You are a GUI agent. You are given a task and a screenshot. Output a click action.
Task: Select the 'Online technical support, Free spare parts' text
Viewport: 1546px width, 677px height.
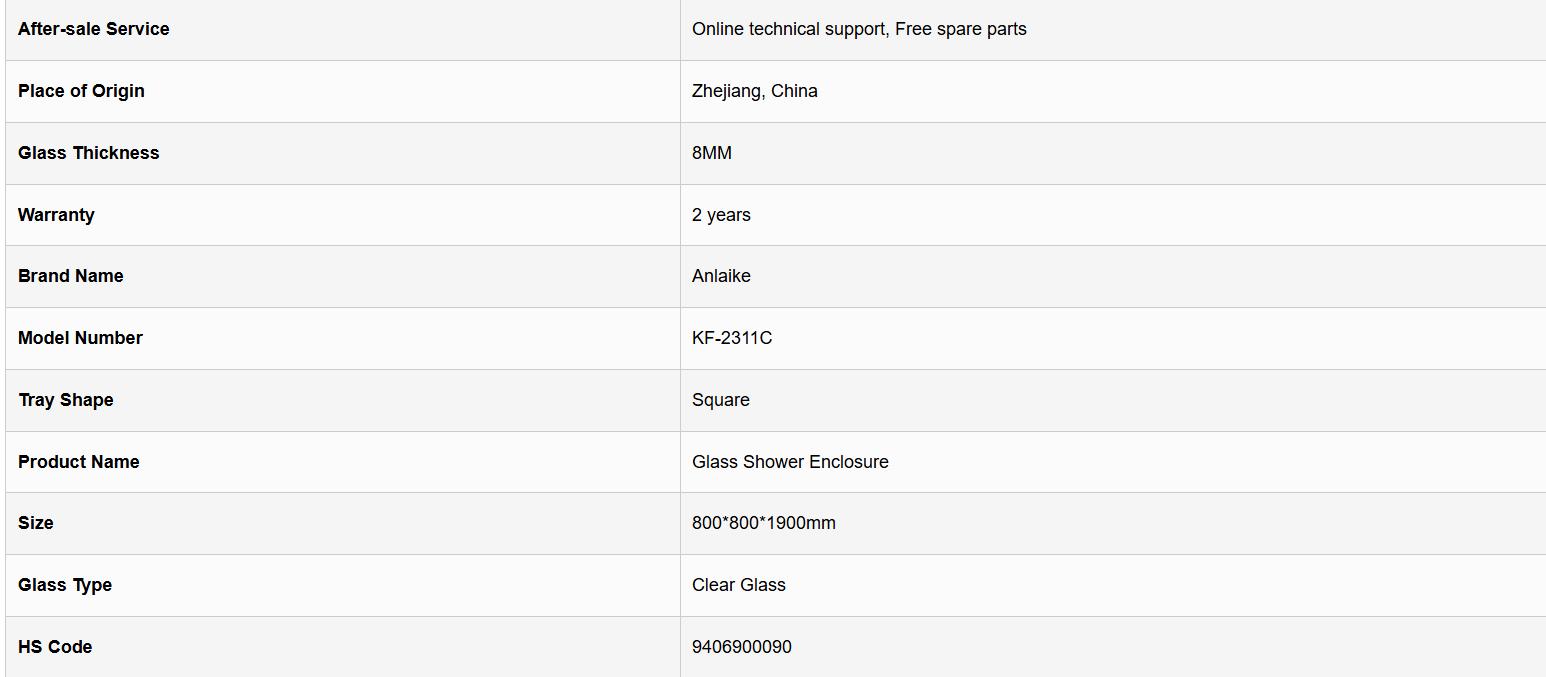[859, 29]
